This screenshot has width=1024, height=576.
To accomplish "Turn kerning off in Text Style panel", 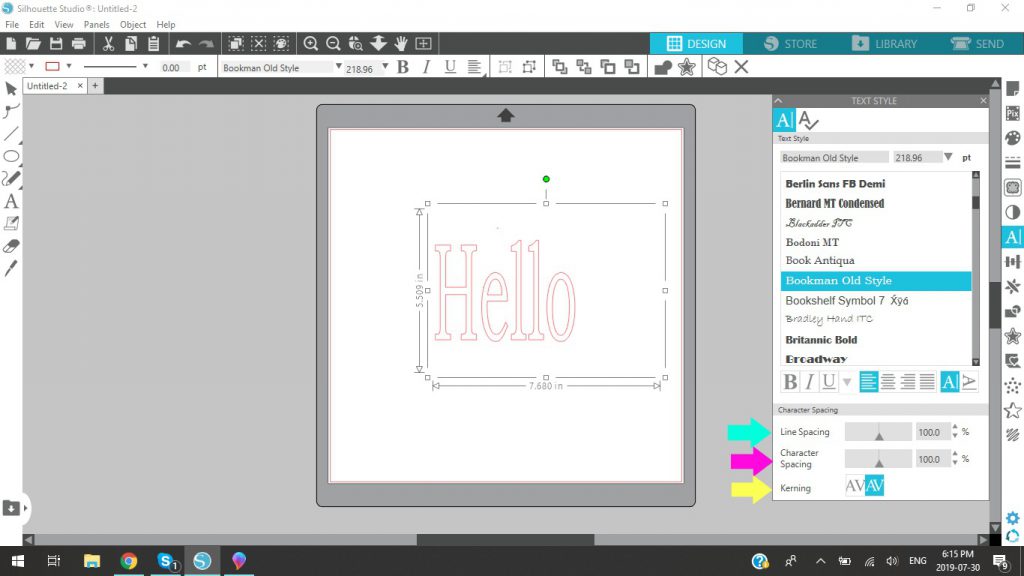I will tap(854, 486).
